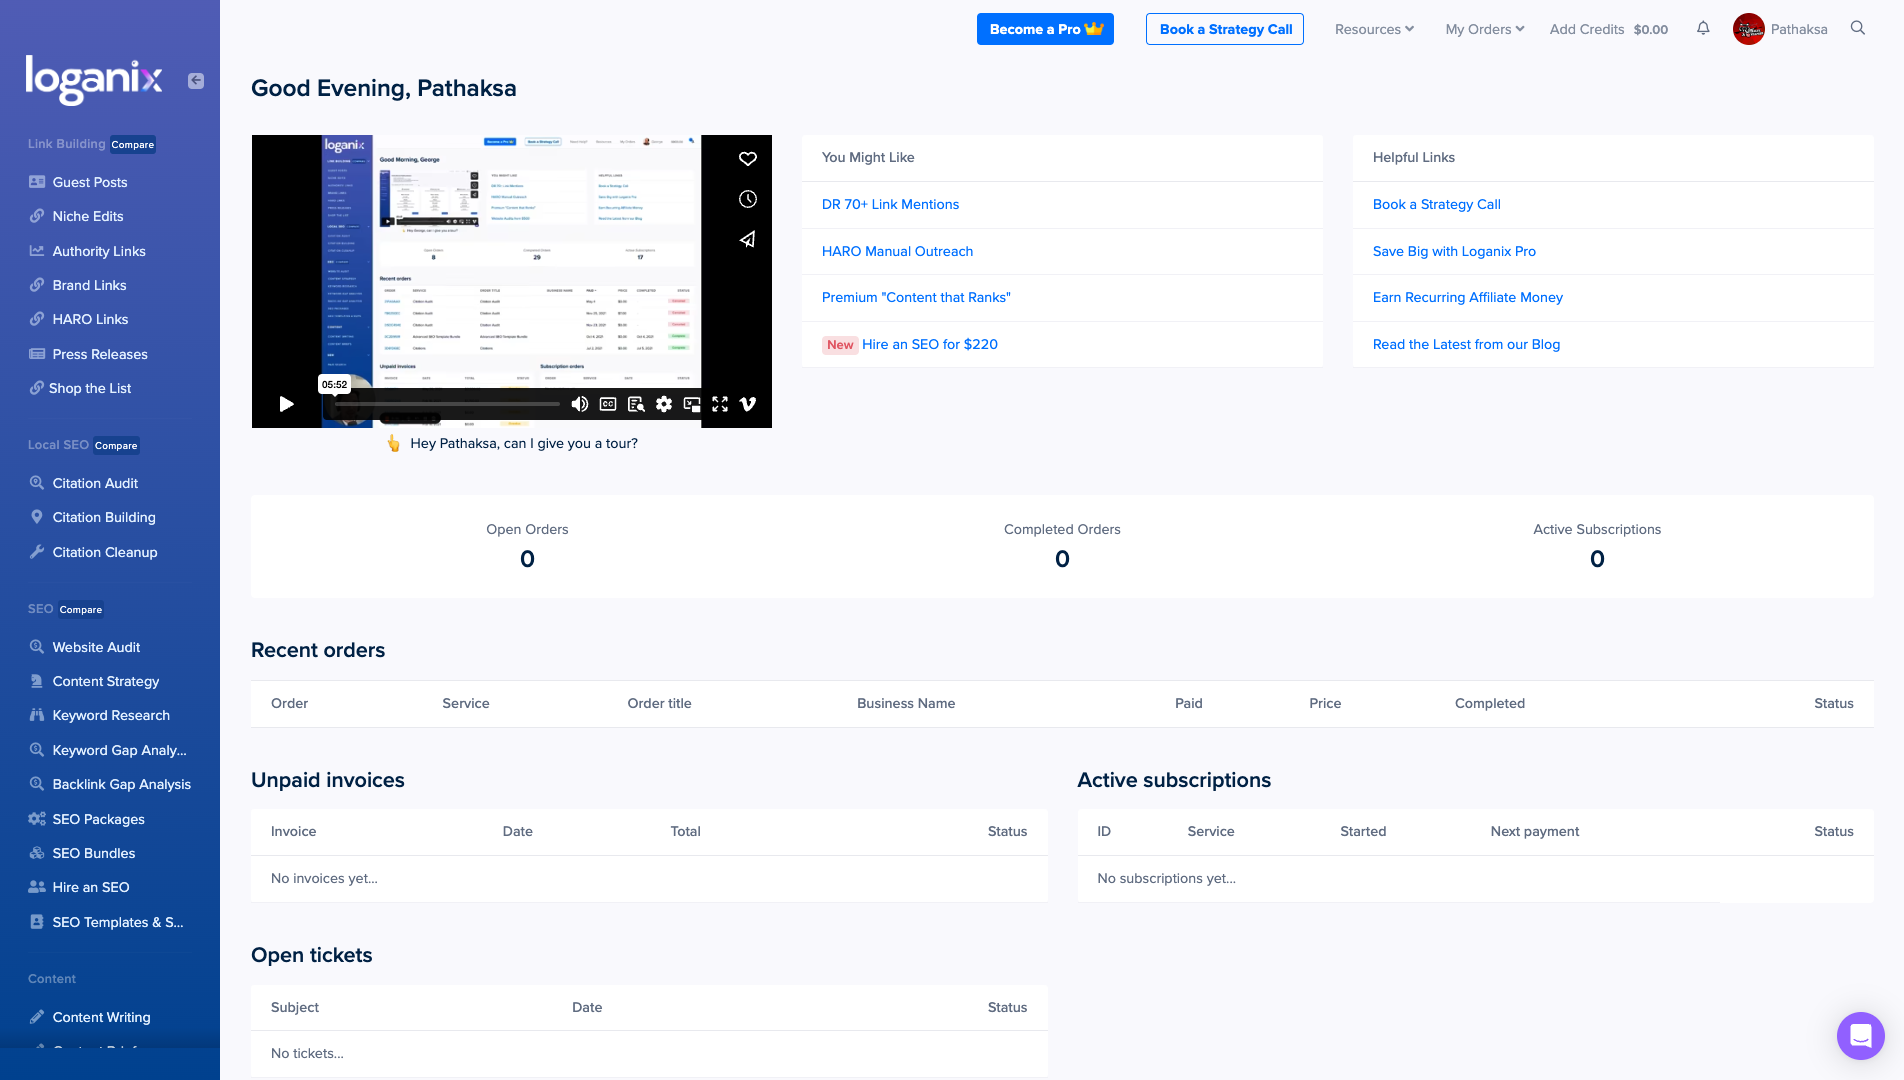This screenshot has height=1080, width=1904.
Task: Select the Keyword Research sidebar icon
Action: pos(36,715)
